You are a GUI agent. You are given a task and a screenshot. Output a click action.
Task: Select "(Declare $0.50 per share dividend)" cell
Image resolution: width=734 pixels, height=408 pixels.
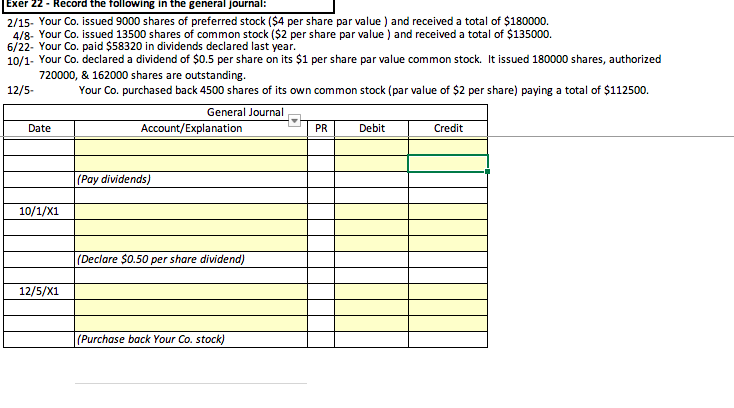(191, 260)
